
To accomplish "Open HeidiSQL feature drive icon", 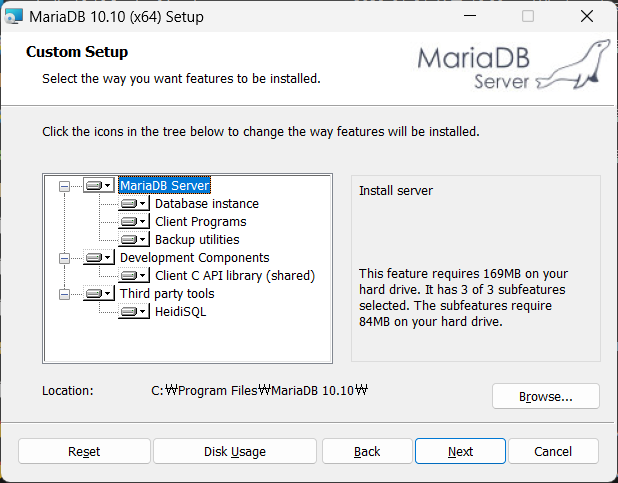I will click(134, 312).
